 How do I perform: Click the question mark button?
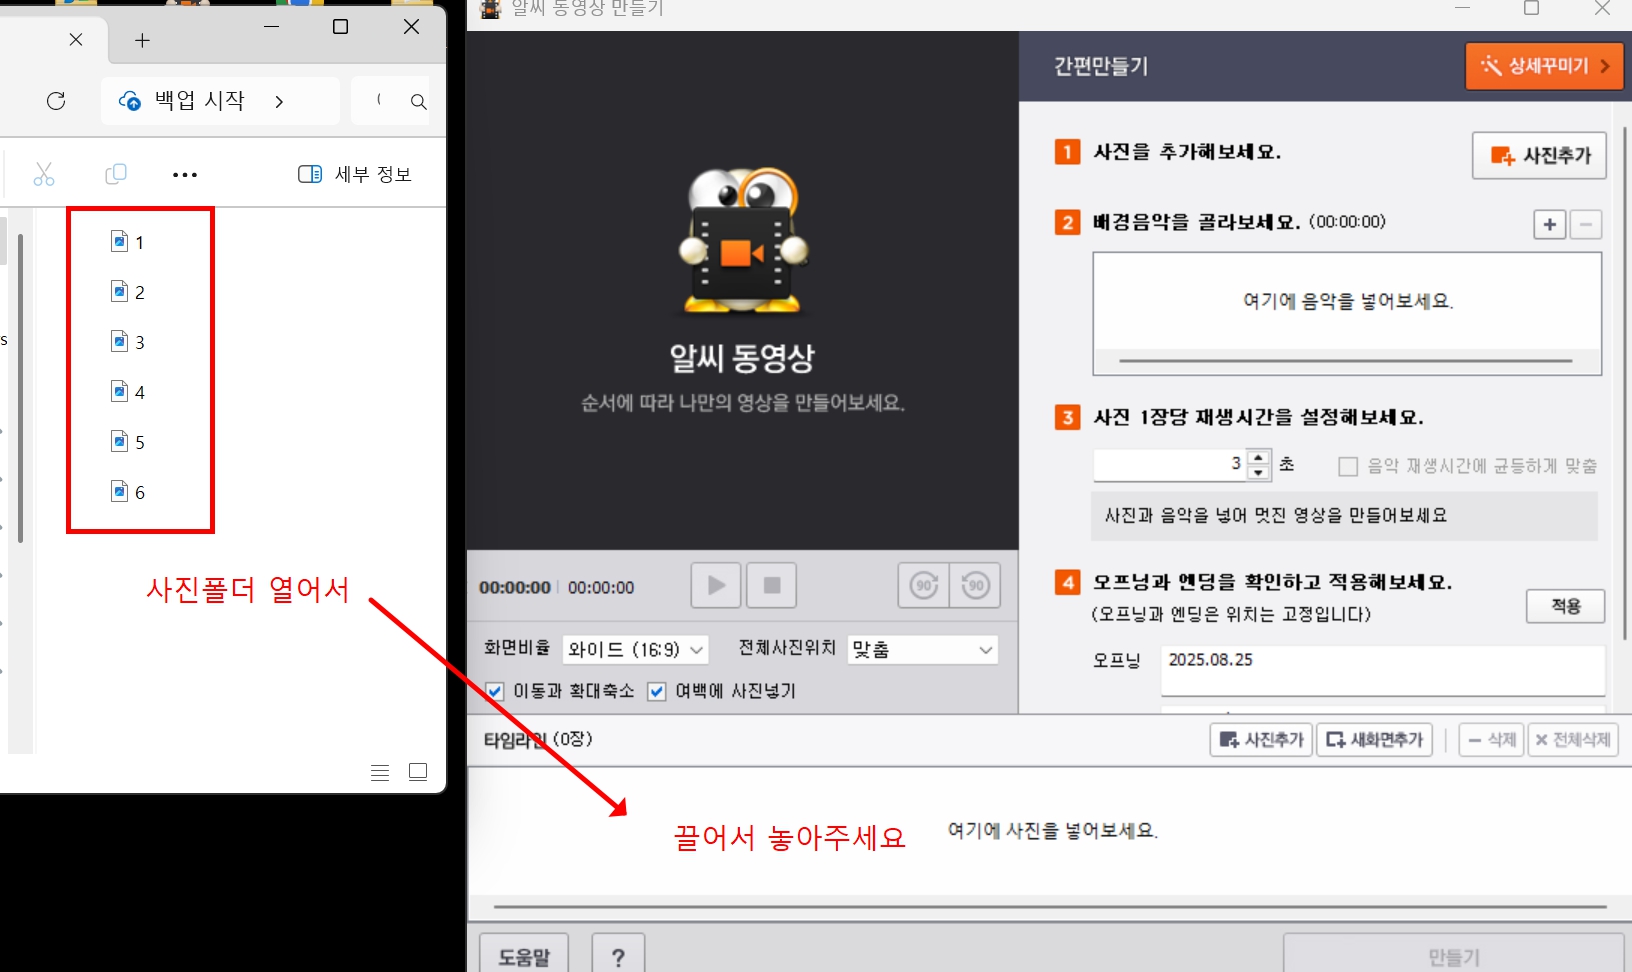click(x=618, y=956)
